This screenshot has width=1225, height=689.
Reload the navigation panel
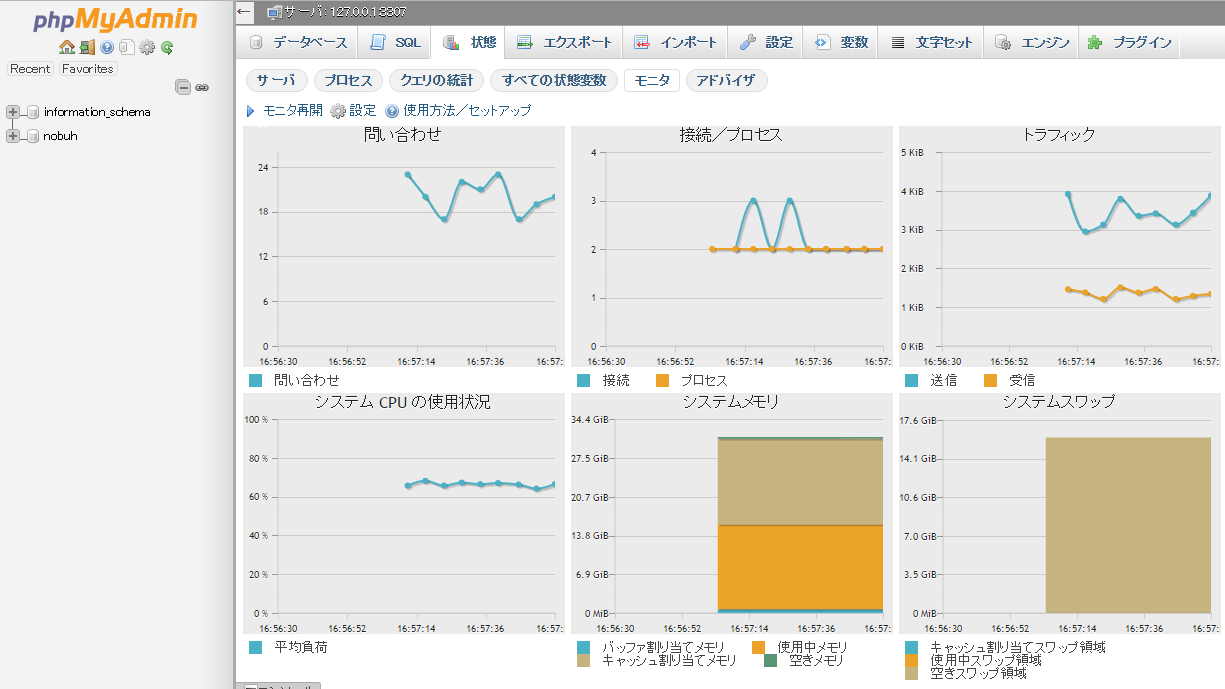tap(167, 47)
